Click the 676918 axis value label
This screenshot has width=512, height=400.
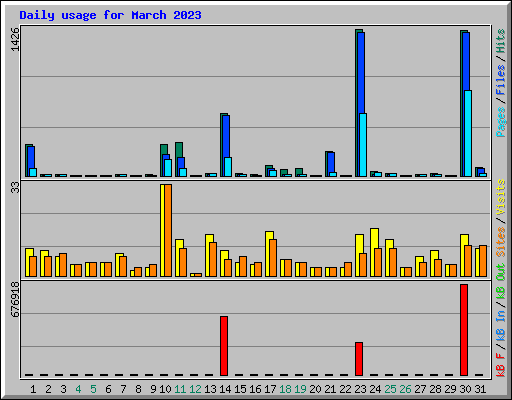click(x=15, y=299)
